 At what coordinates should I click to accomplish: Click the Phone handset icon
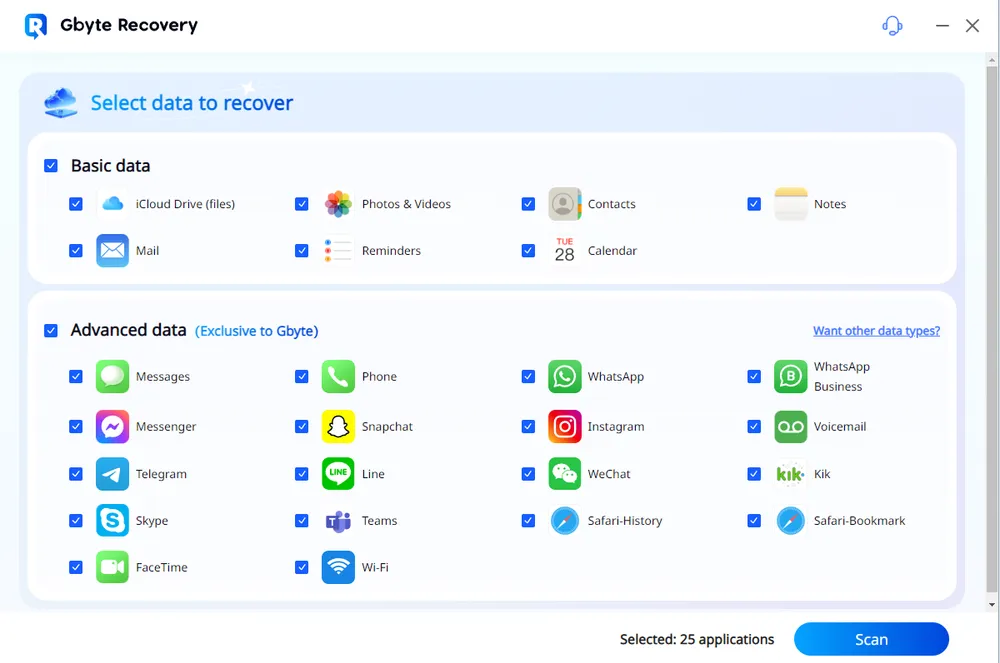[338, 376]
